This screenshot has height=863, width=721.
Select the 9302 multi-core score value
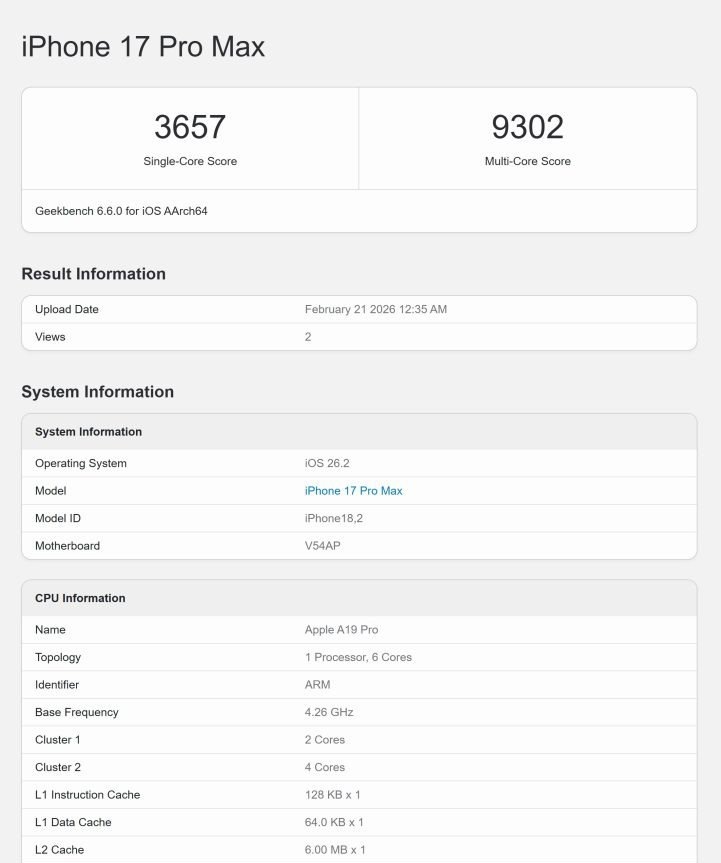[527, 127]
